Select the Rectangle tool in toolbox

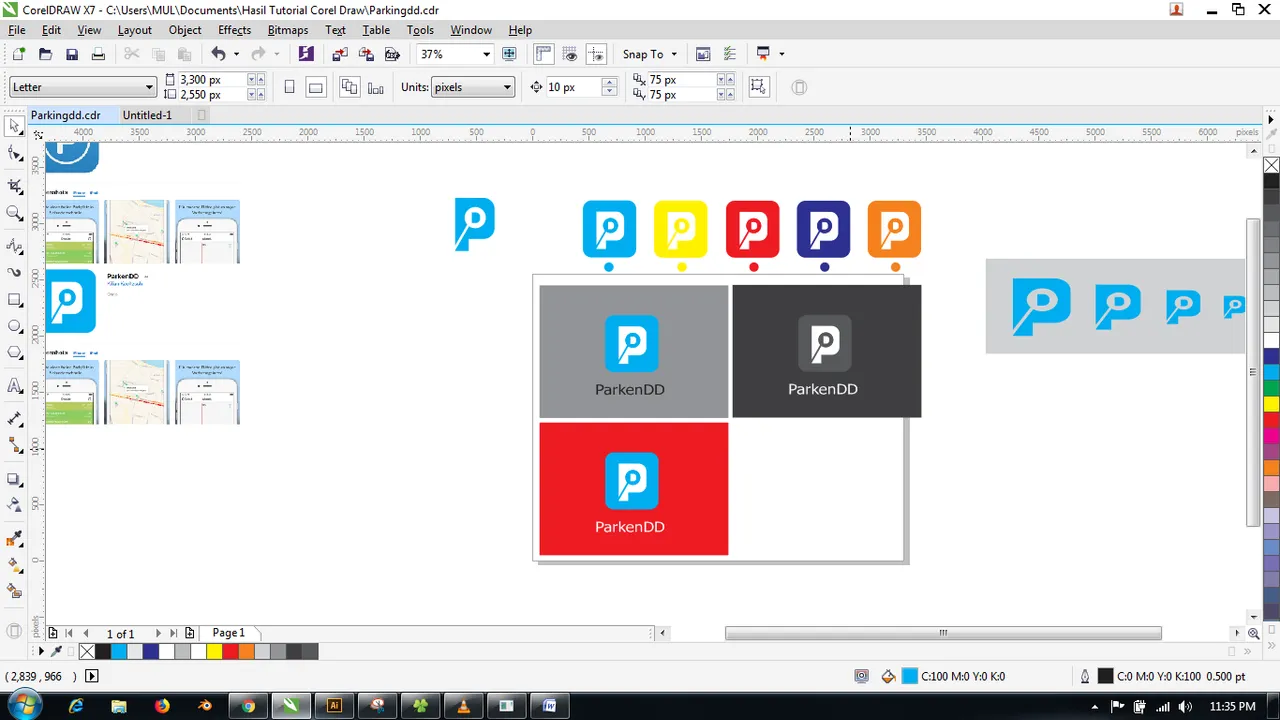[x=14, y=300]
